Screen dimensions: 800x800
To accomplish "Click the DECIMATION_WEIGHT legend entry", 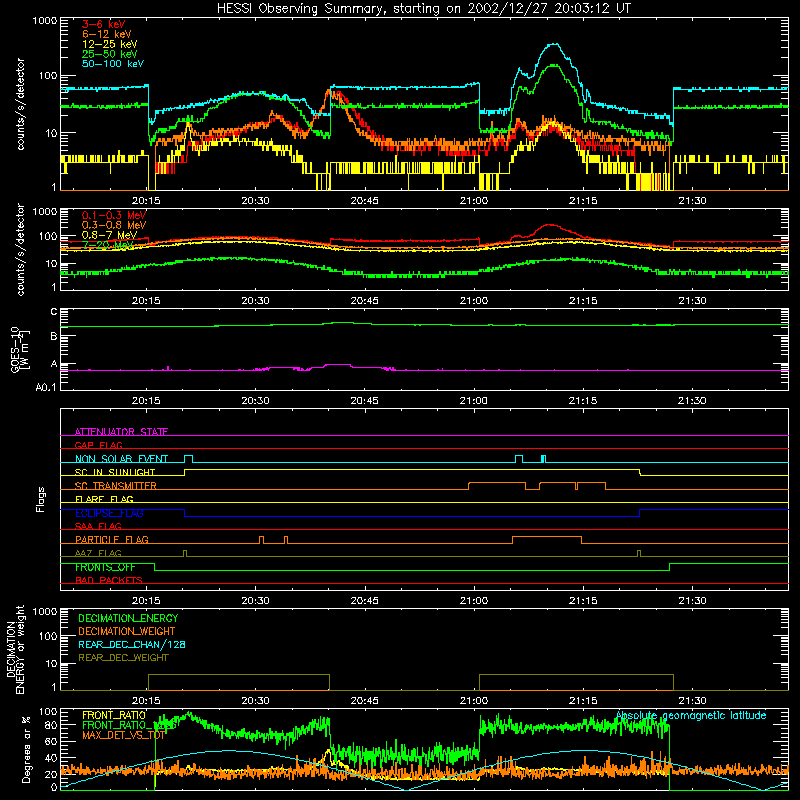I will pyautogui.click(x=127, y=631).
